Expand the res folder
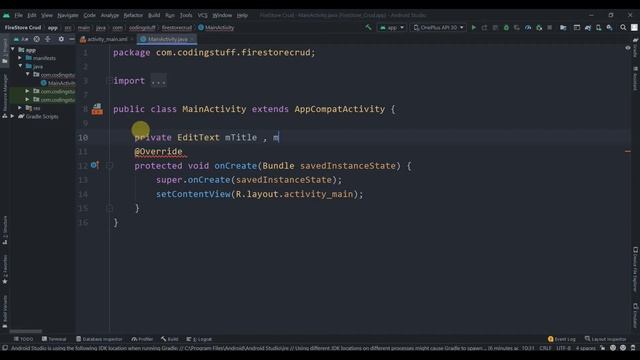This screenshot has width=640, height=360. tap(20, 108)
